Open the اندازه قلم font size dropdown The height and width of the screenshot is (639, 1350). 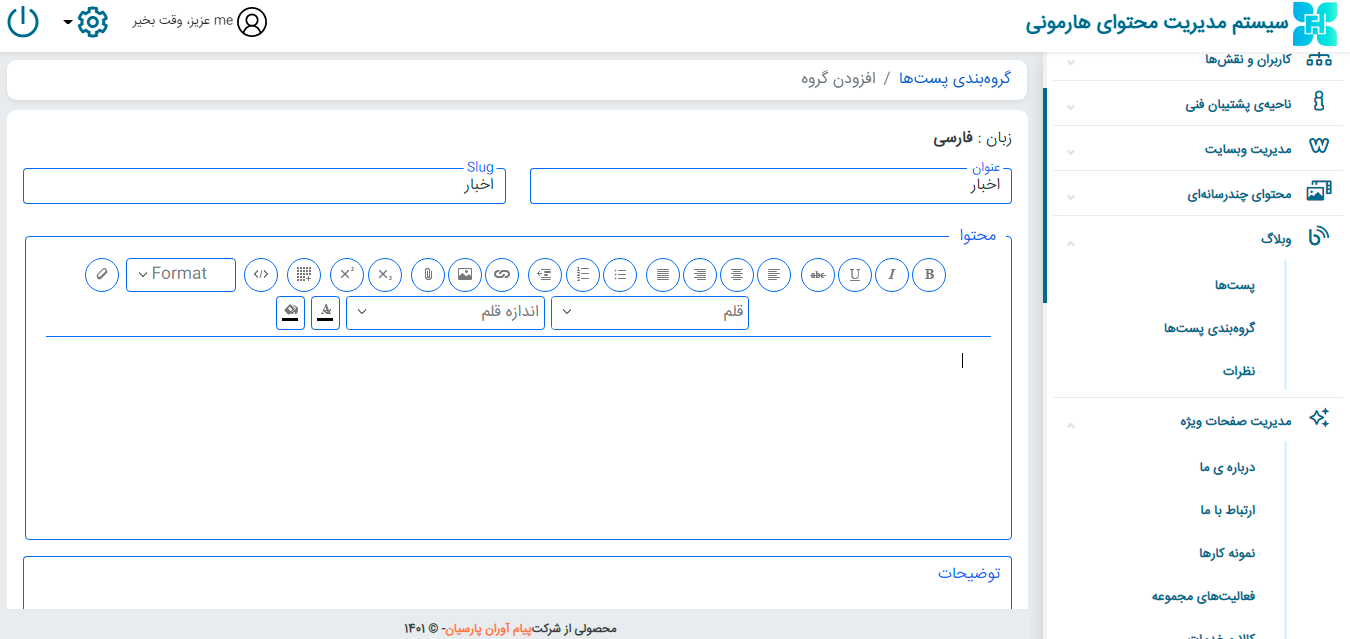click(x=446, y=312)
